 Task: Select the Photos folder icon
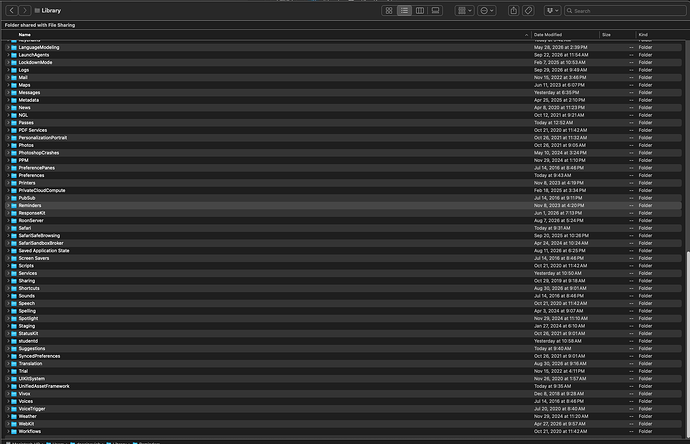14,145
